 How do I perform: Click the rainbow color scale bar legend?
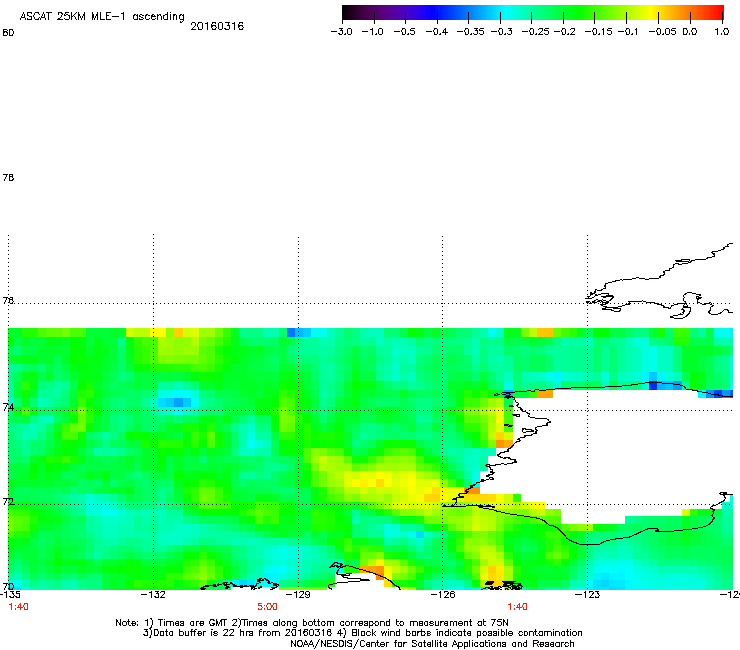[x=533, y=13]
